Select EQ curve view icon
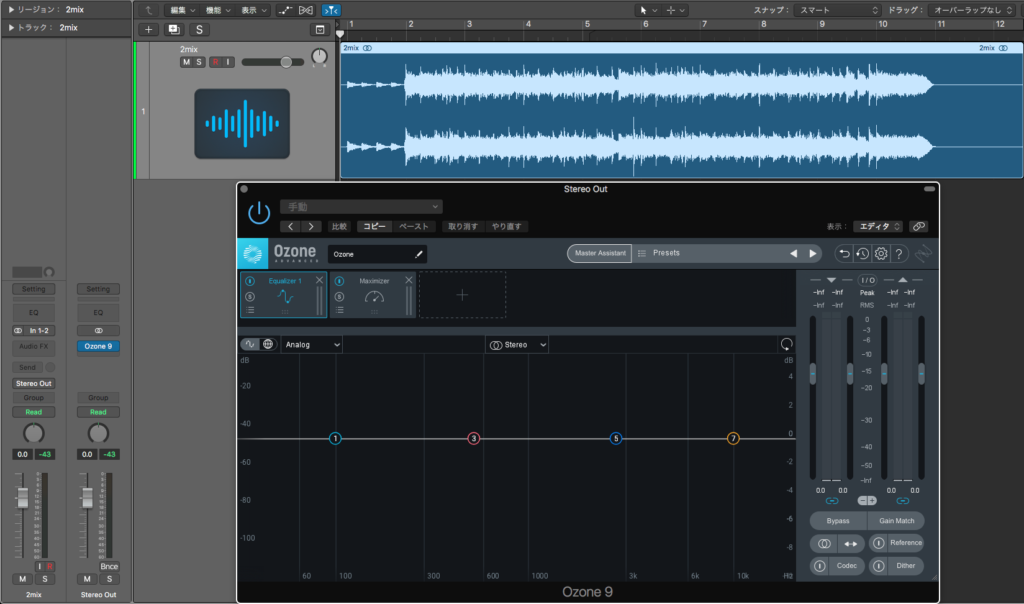This screenshot has height=604, width=1024. pyautogui.click(x=250, y=344)
